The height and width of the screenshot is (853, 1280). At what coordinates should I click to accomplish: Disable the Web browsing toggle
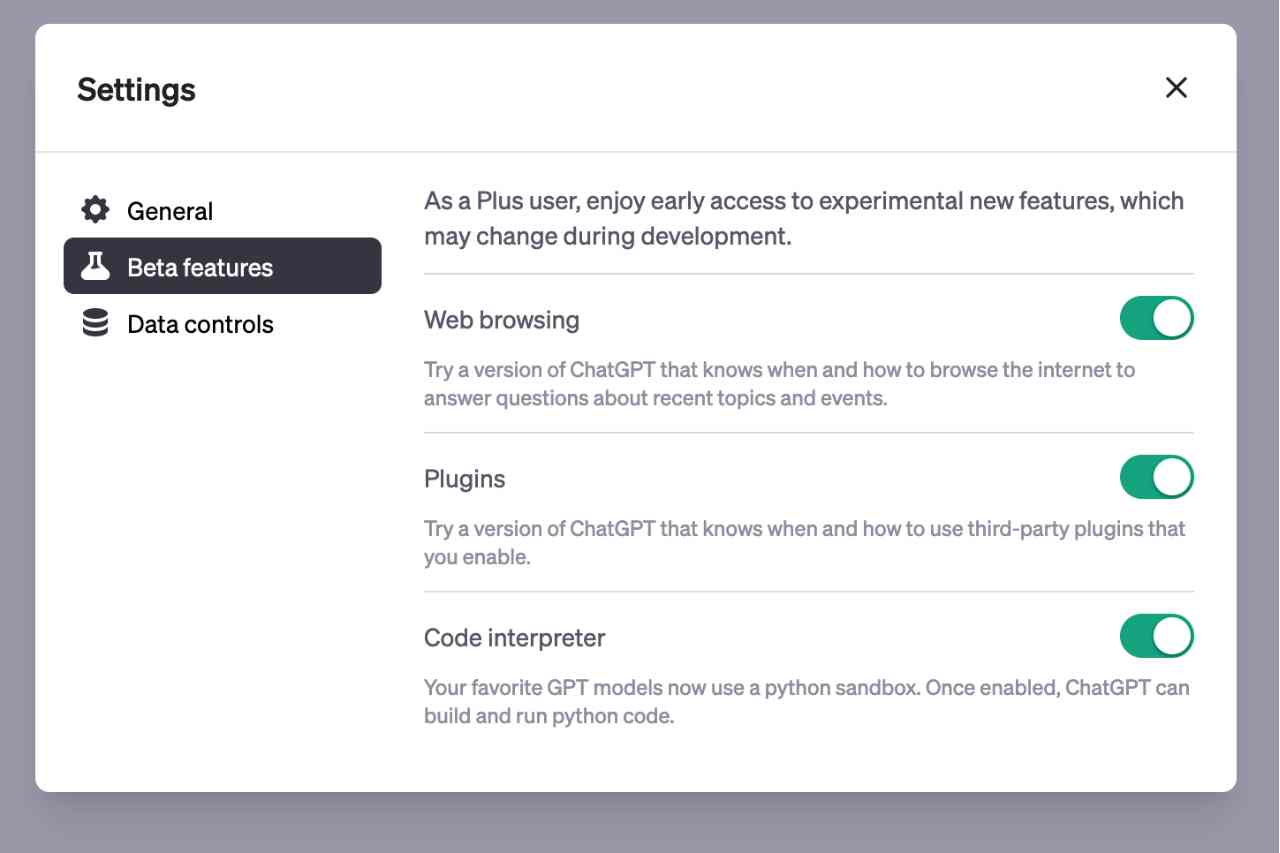(1157, 317)
